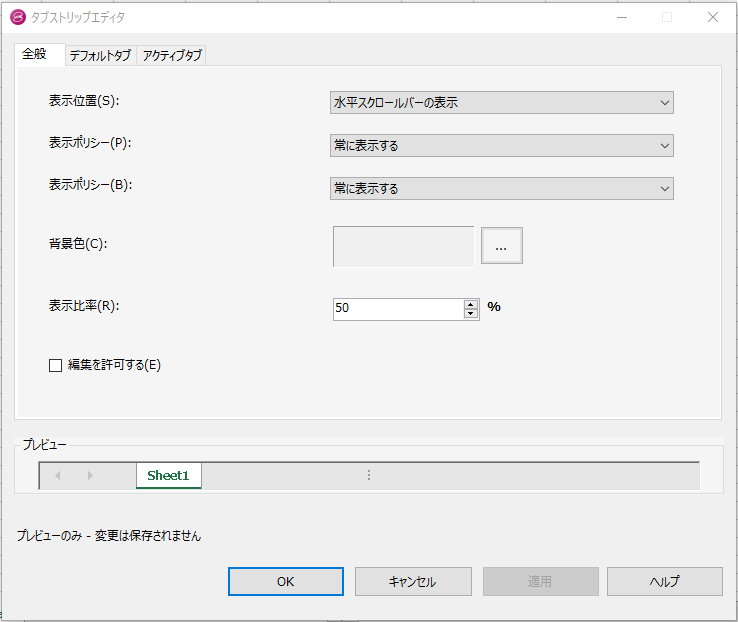Click the three-dot splitter grip in preview

tap(369, 476)
